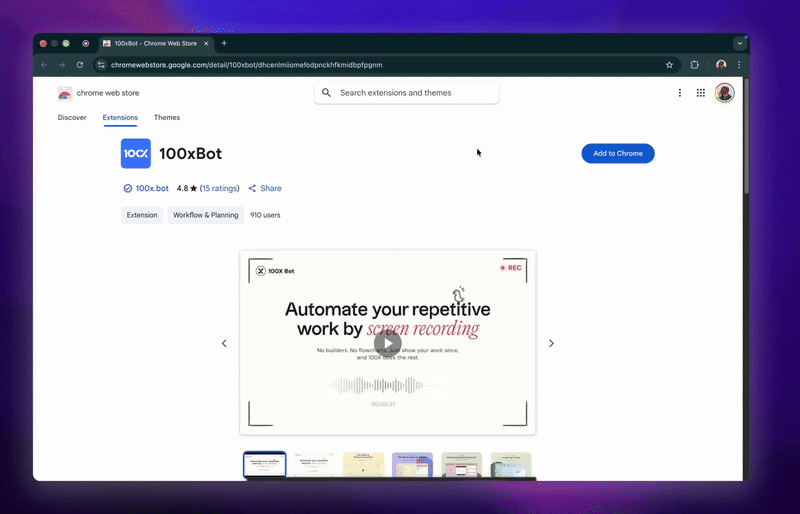View site information icon in address bar
This screenshot has height=514, width=800.
tap(101, 65)
